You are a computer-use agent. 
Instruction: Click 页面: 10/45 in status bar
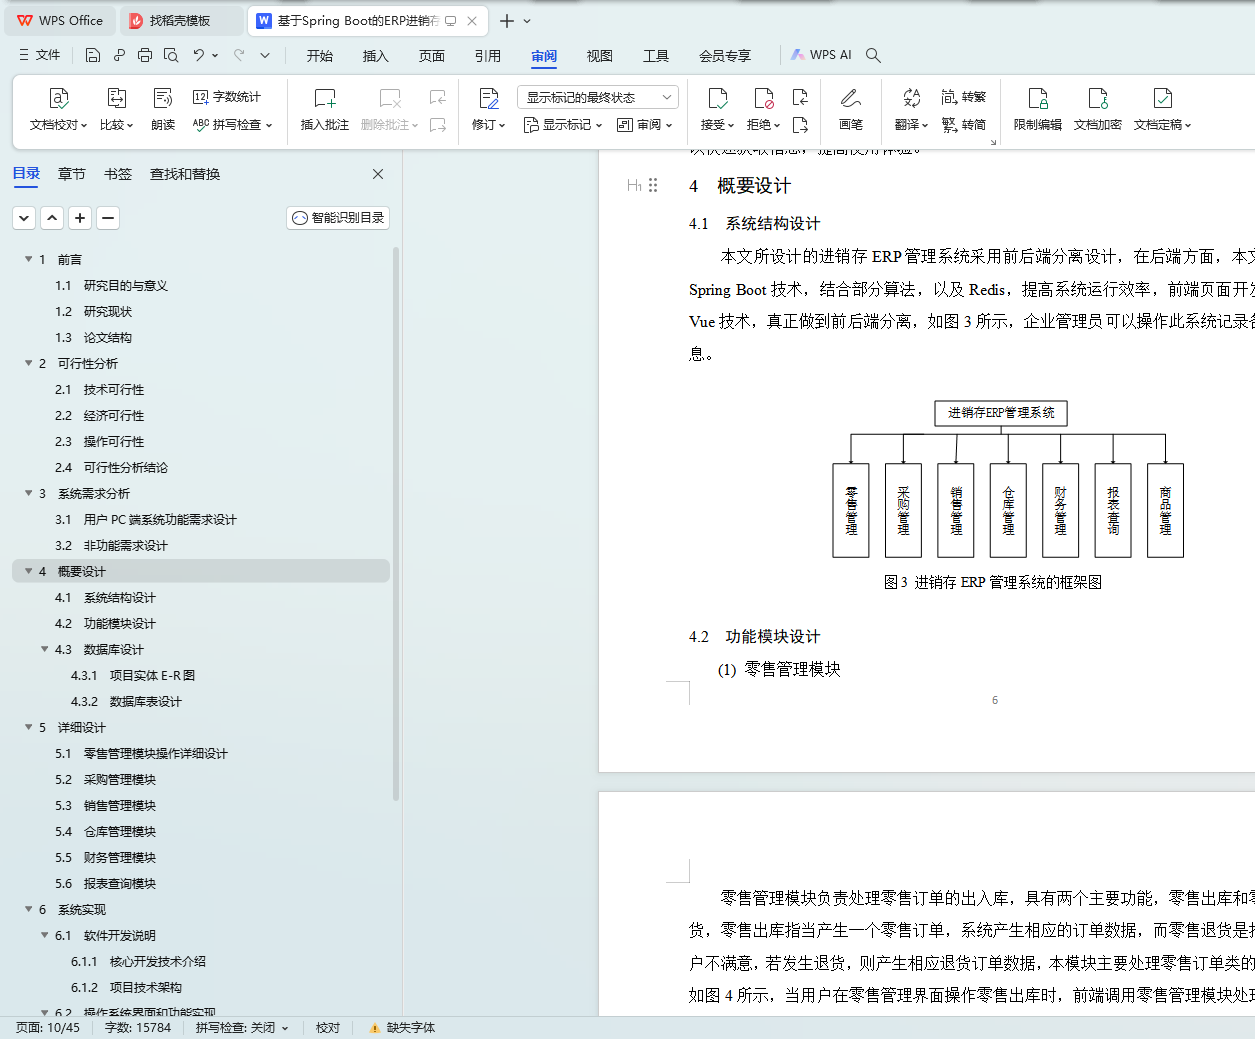click(x=48, y=1028)
